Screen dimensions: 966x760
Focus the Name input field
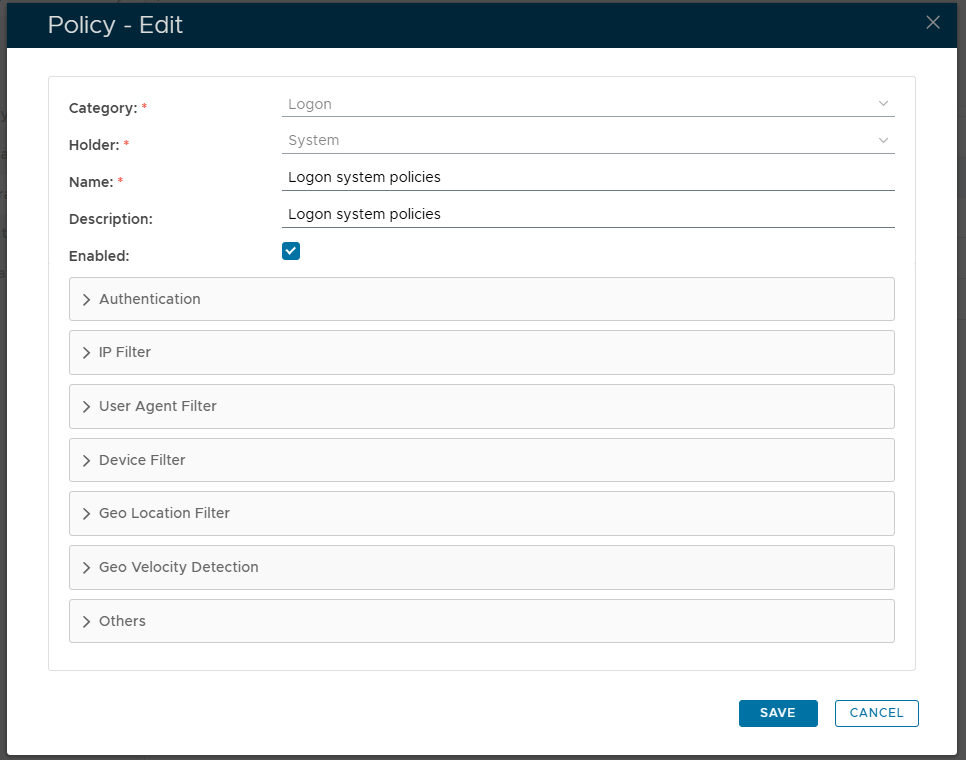[x=588, y=177]
